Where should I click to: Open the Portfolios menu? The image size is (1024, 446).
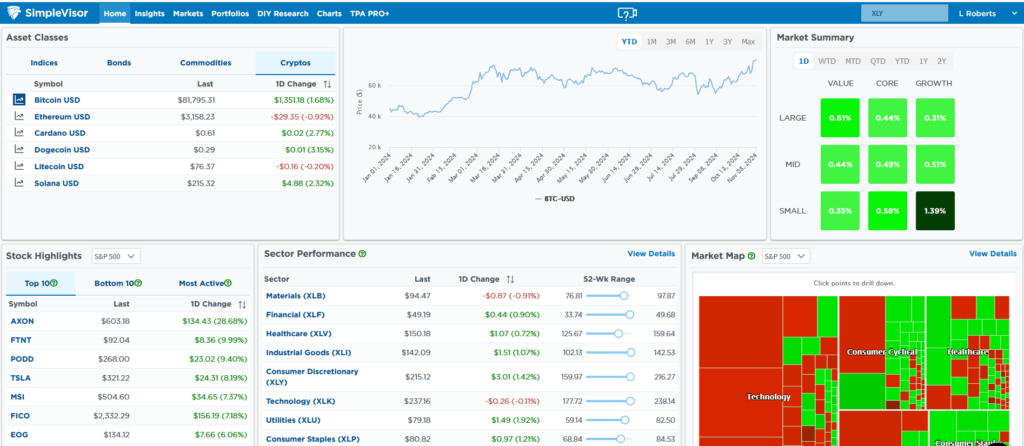pyautogui.click(x=230, y=13)
